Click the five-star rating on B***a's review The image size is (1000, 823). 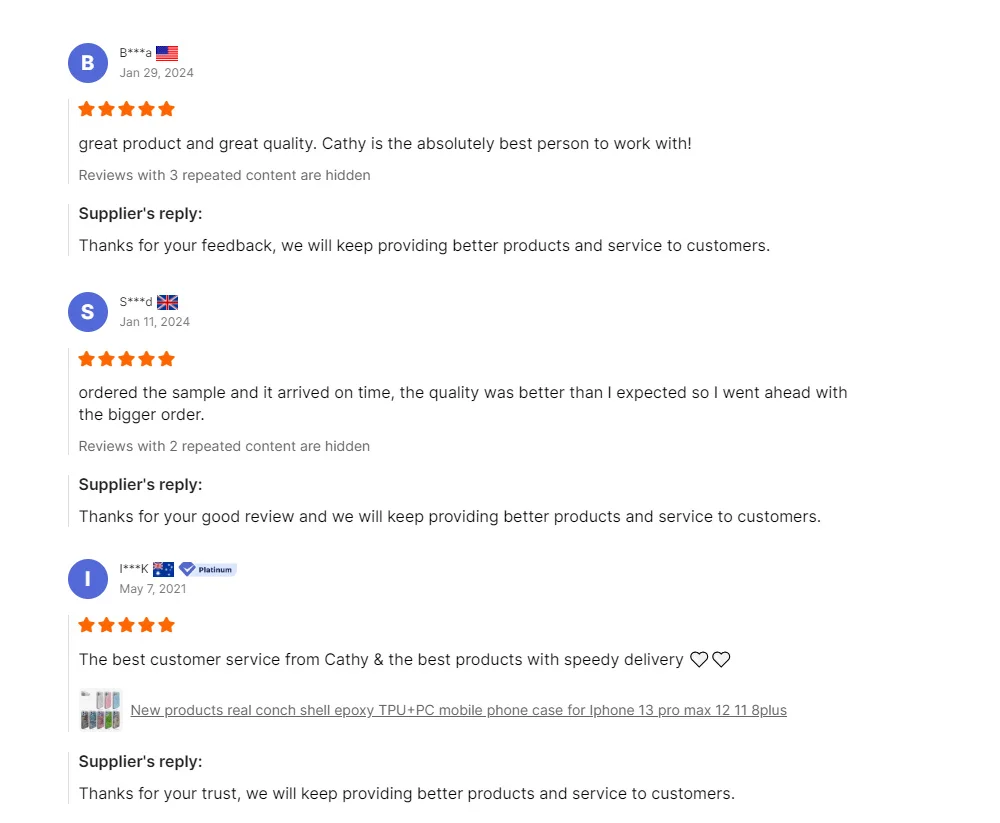tap(126, 109)
